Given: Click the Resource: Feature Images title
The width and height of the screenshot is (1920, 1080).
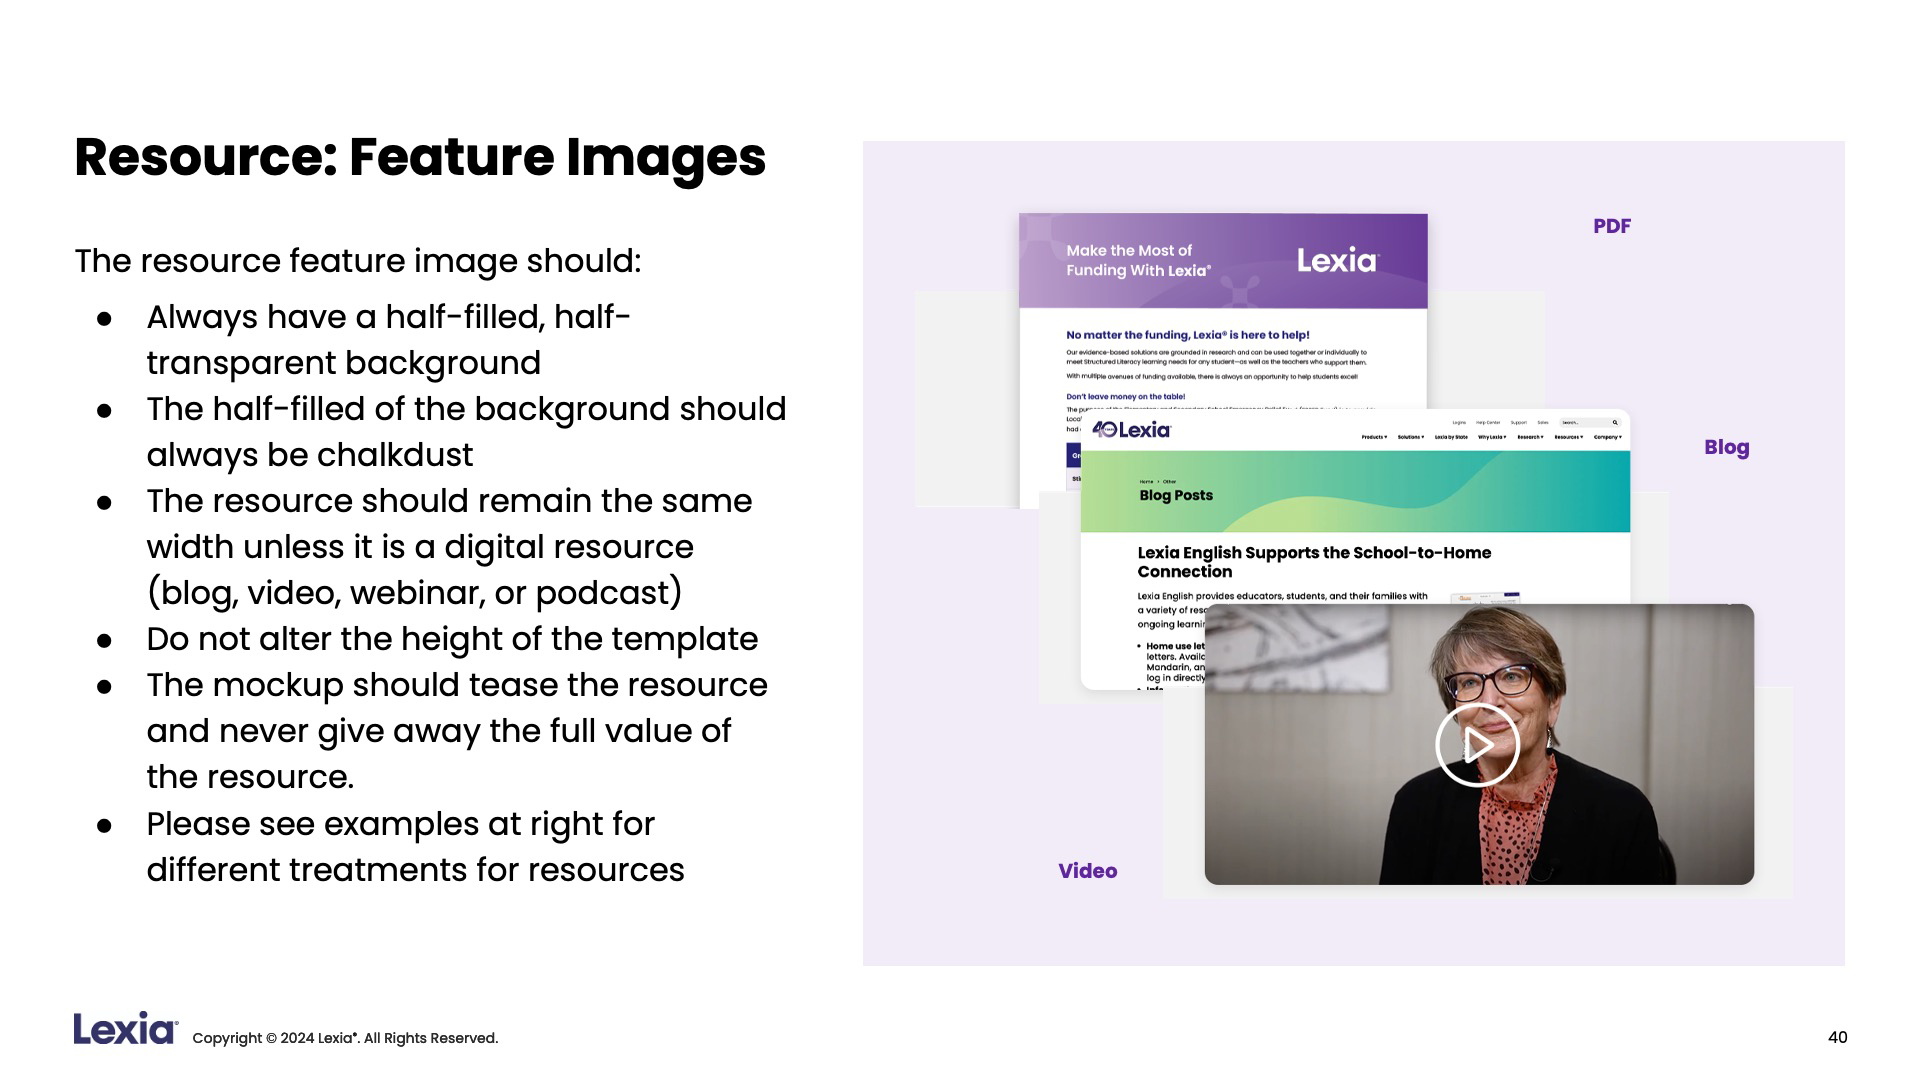Looking at the screenshot, I should point(420,157).
